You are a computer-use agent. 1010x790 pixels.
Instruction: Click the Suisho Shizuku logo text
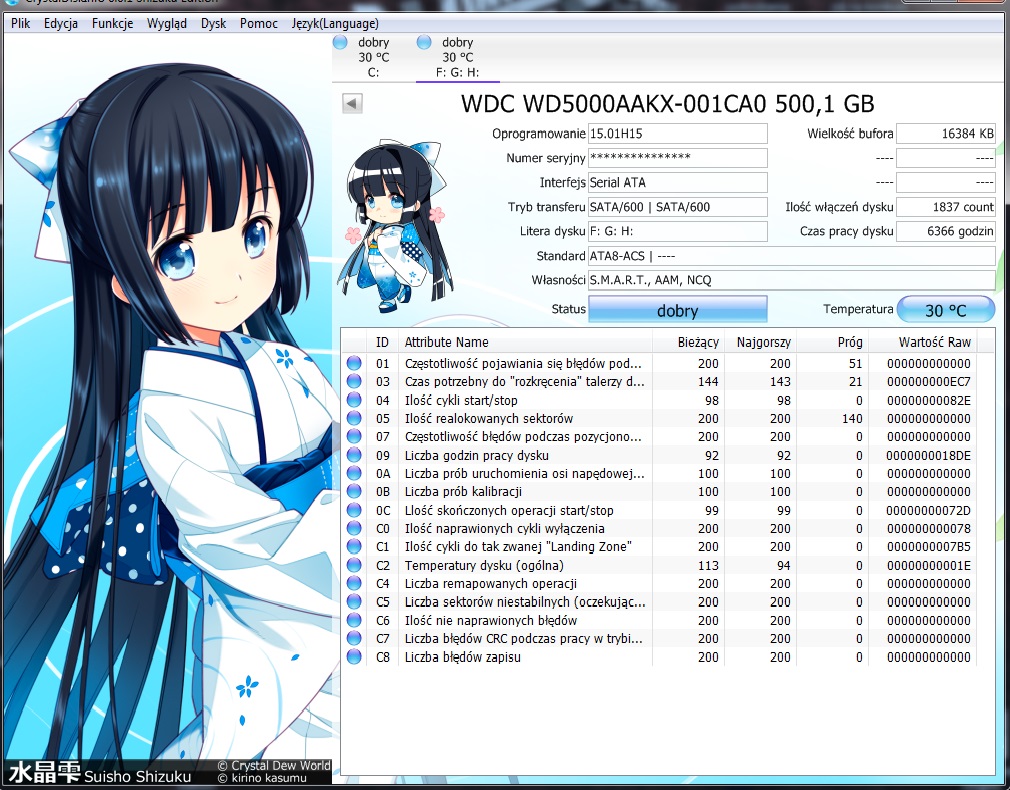(100, 773)
